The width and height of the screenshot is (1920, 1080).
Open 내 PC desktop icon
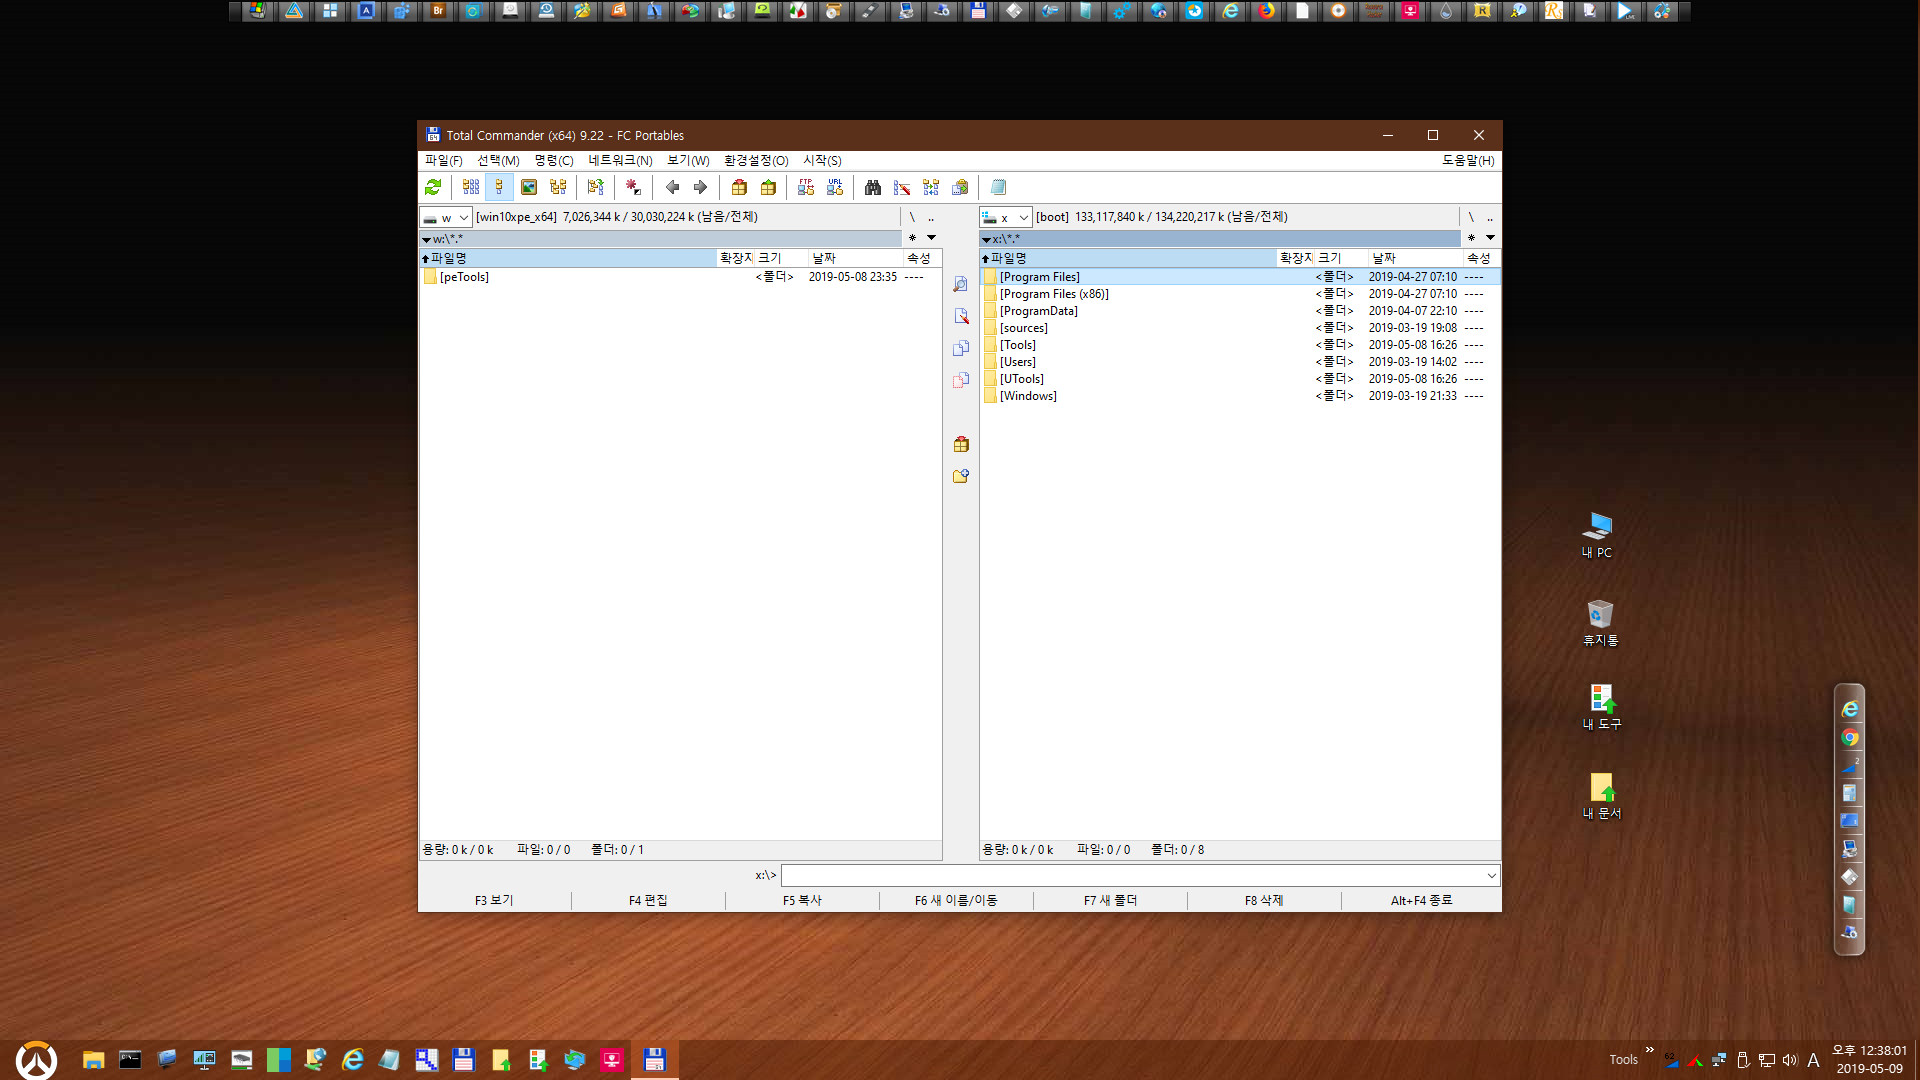coord(1597,534)
